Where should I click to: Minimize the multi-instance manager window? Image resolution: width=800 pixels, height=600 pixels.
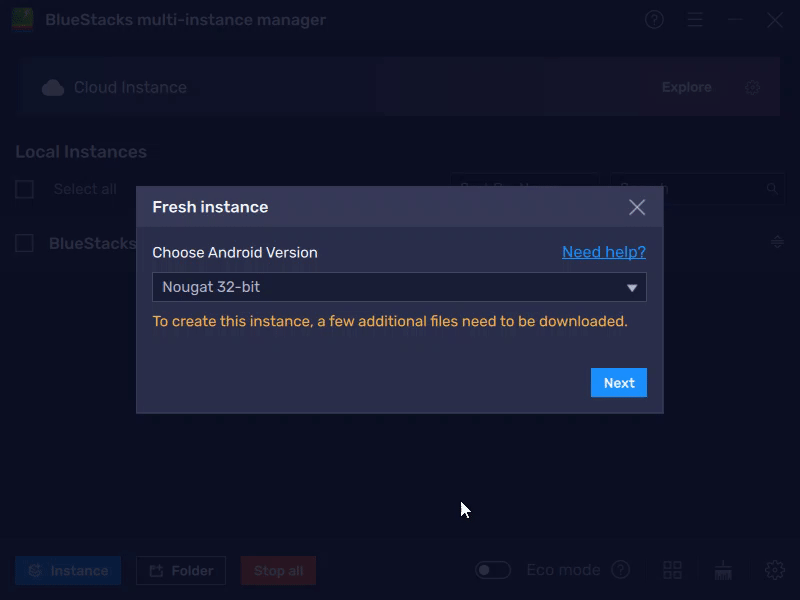click(735, 20)
